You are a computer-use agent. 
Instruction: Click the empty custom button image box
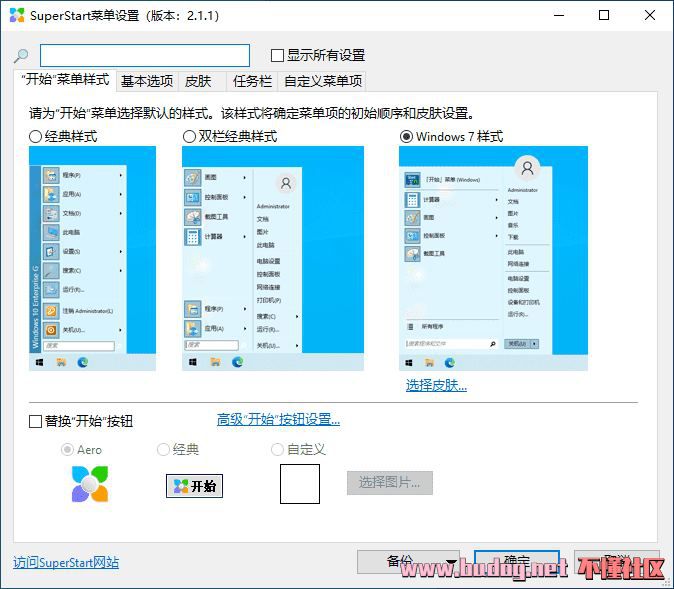coord(299,484)
